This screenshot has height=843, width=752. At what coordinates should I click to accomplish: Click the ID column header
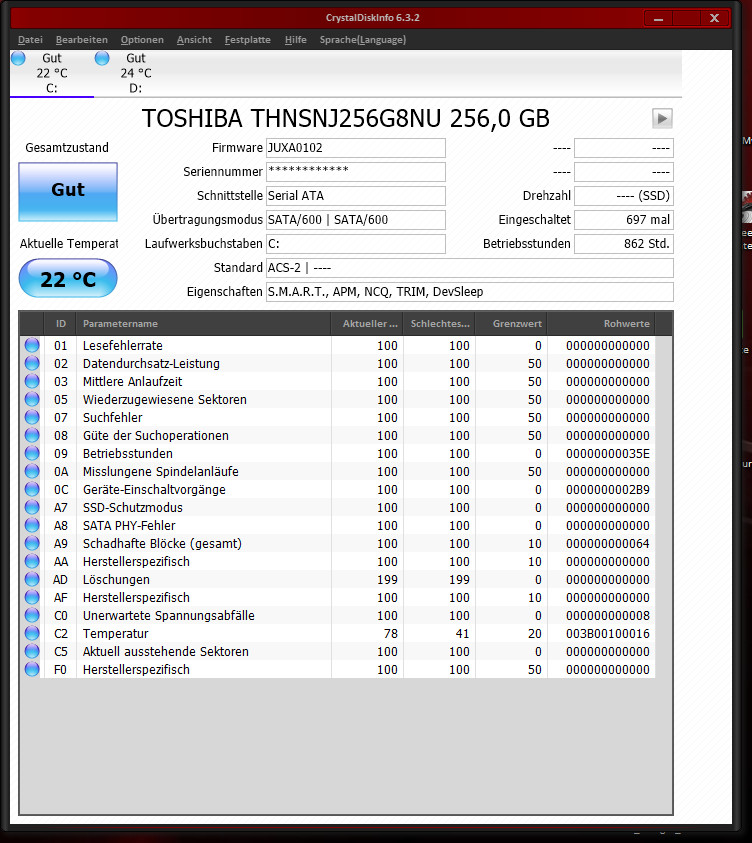[60, 324]
